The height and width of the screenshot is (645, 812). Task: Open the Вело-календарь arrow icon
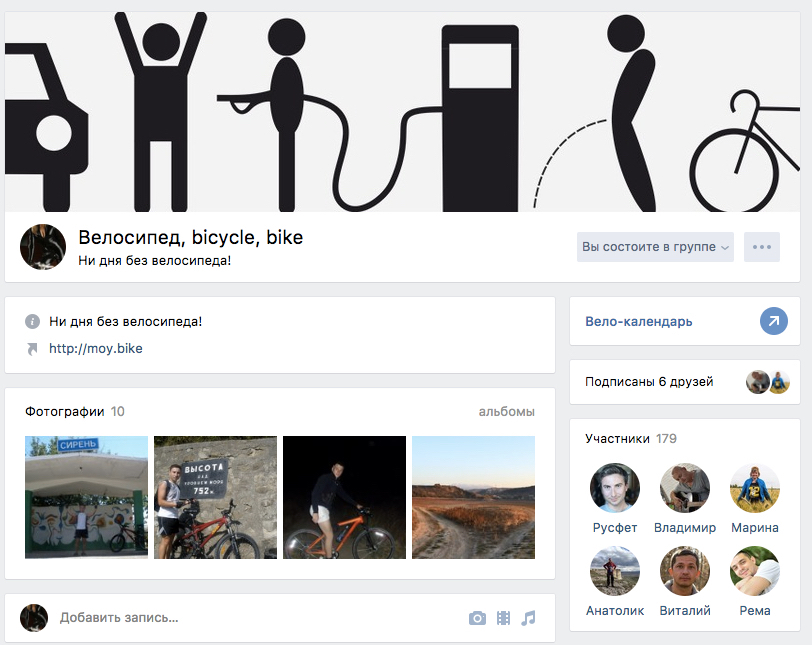point(774,321)
